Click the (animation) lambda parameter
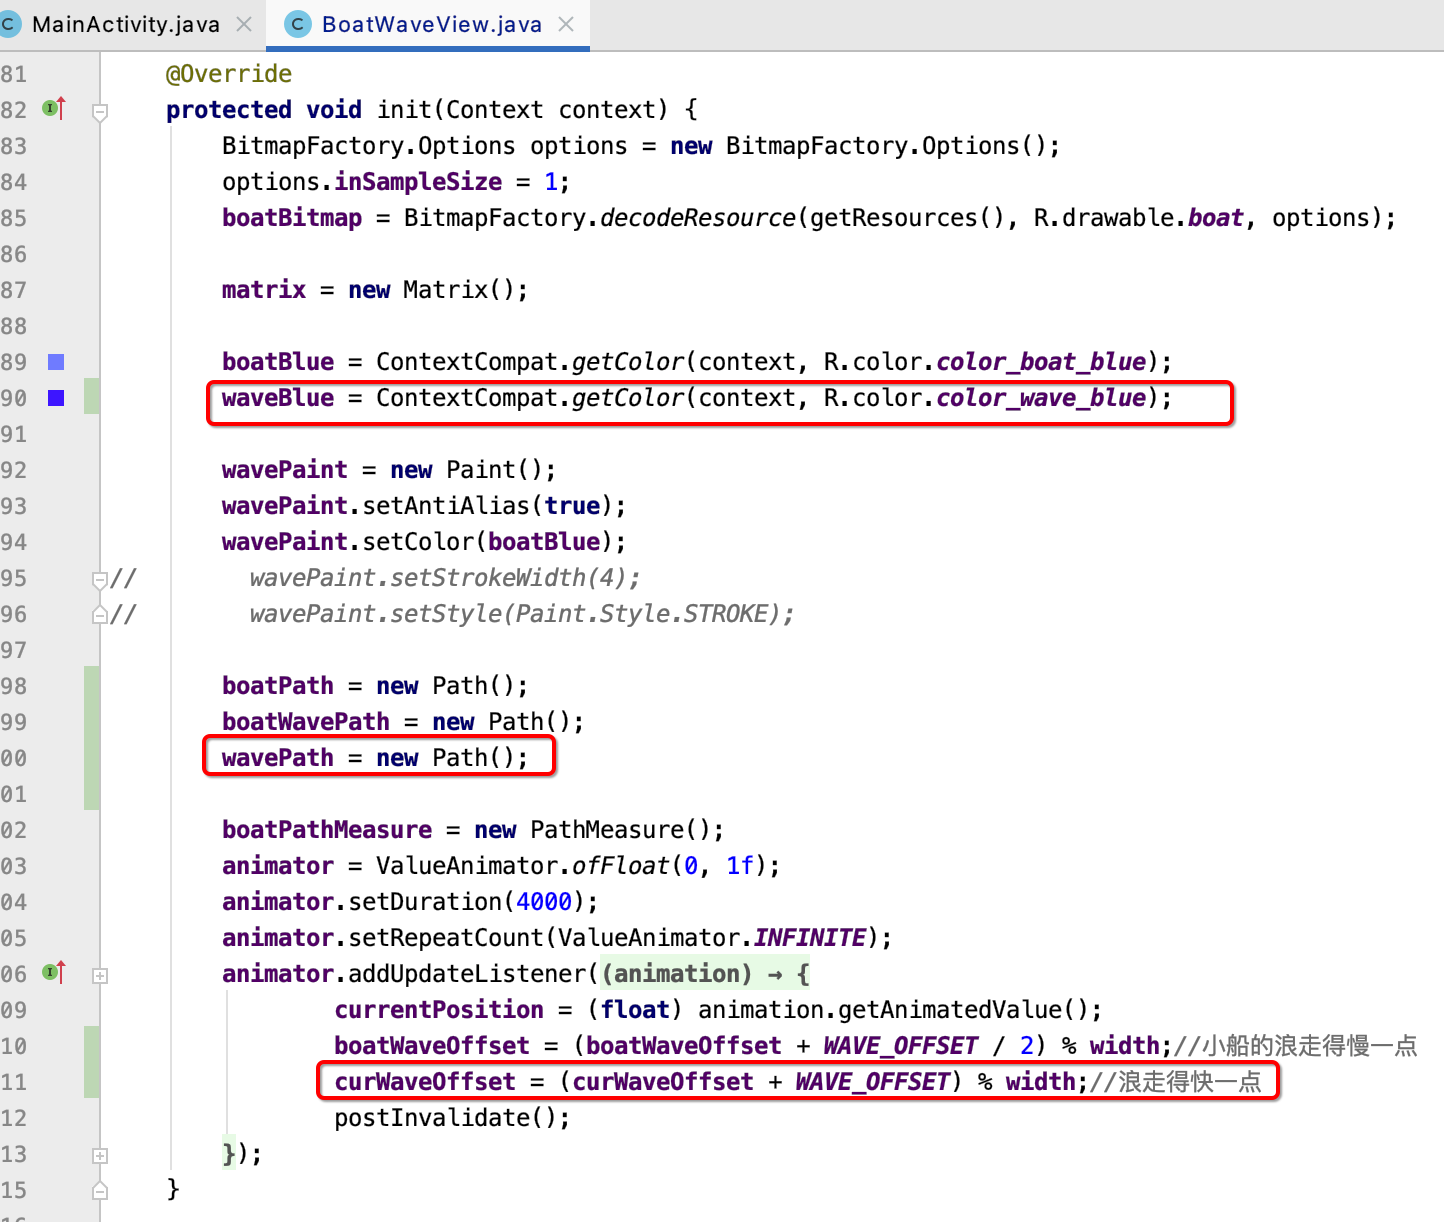The width and height of the screenshot is (1444, 1222). tap(677, 974)
